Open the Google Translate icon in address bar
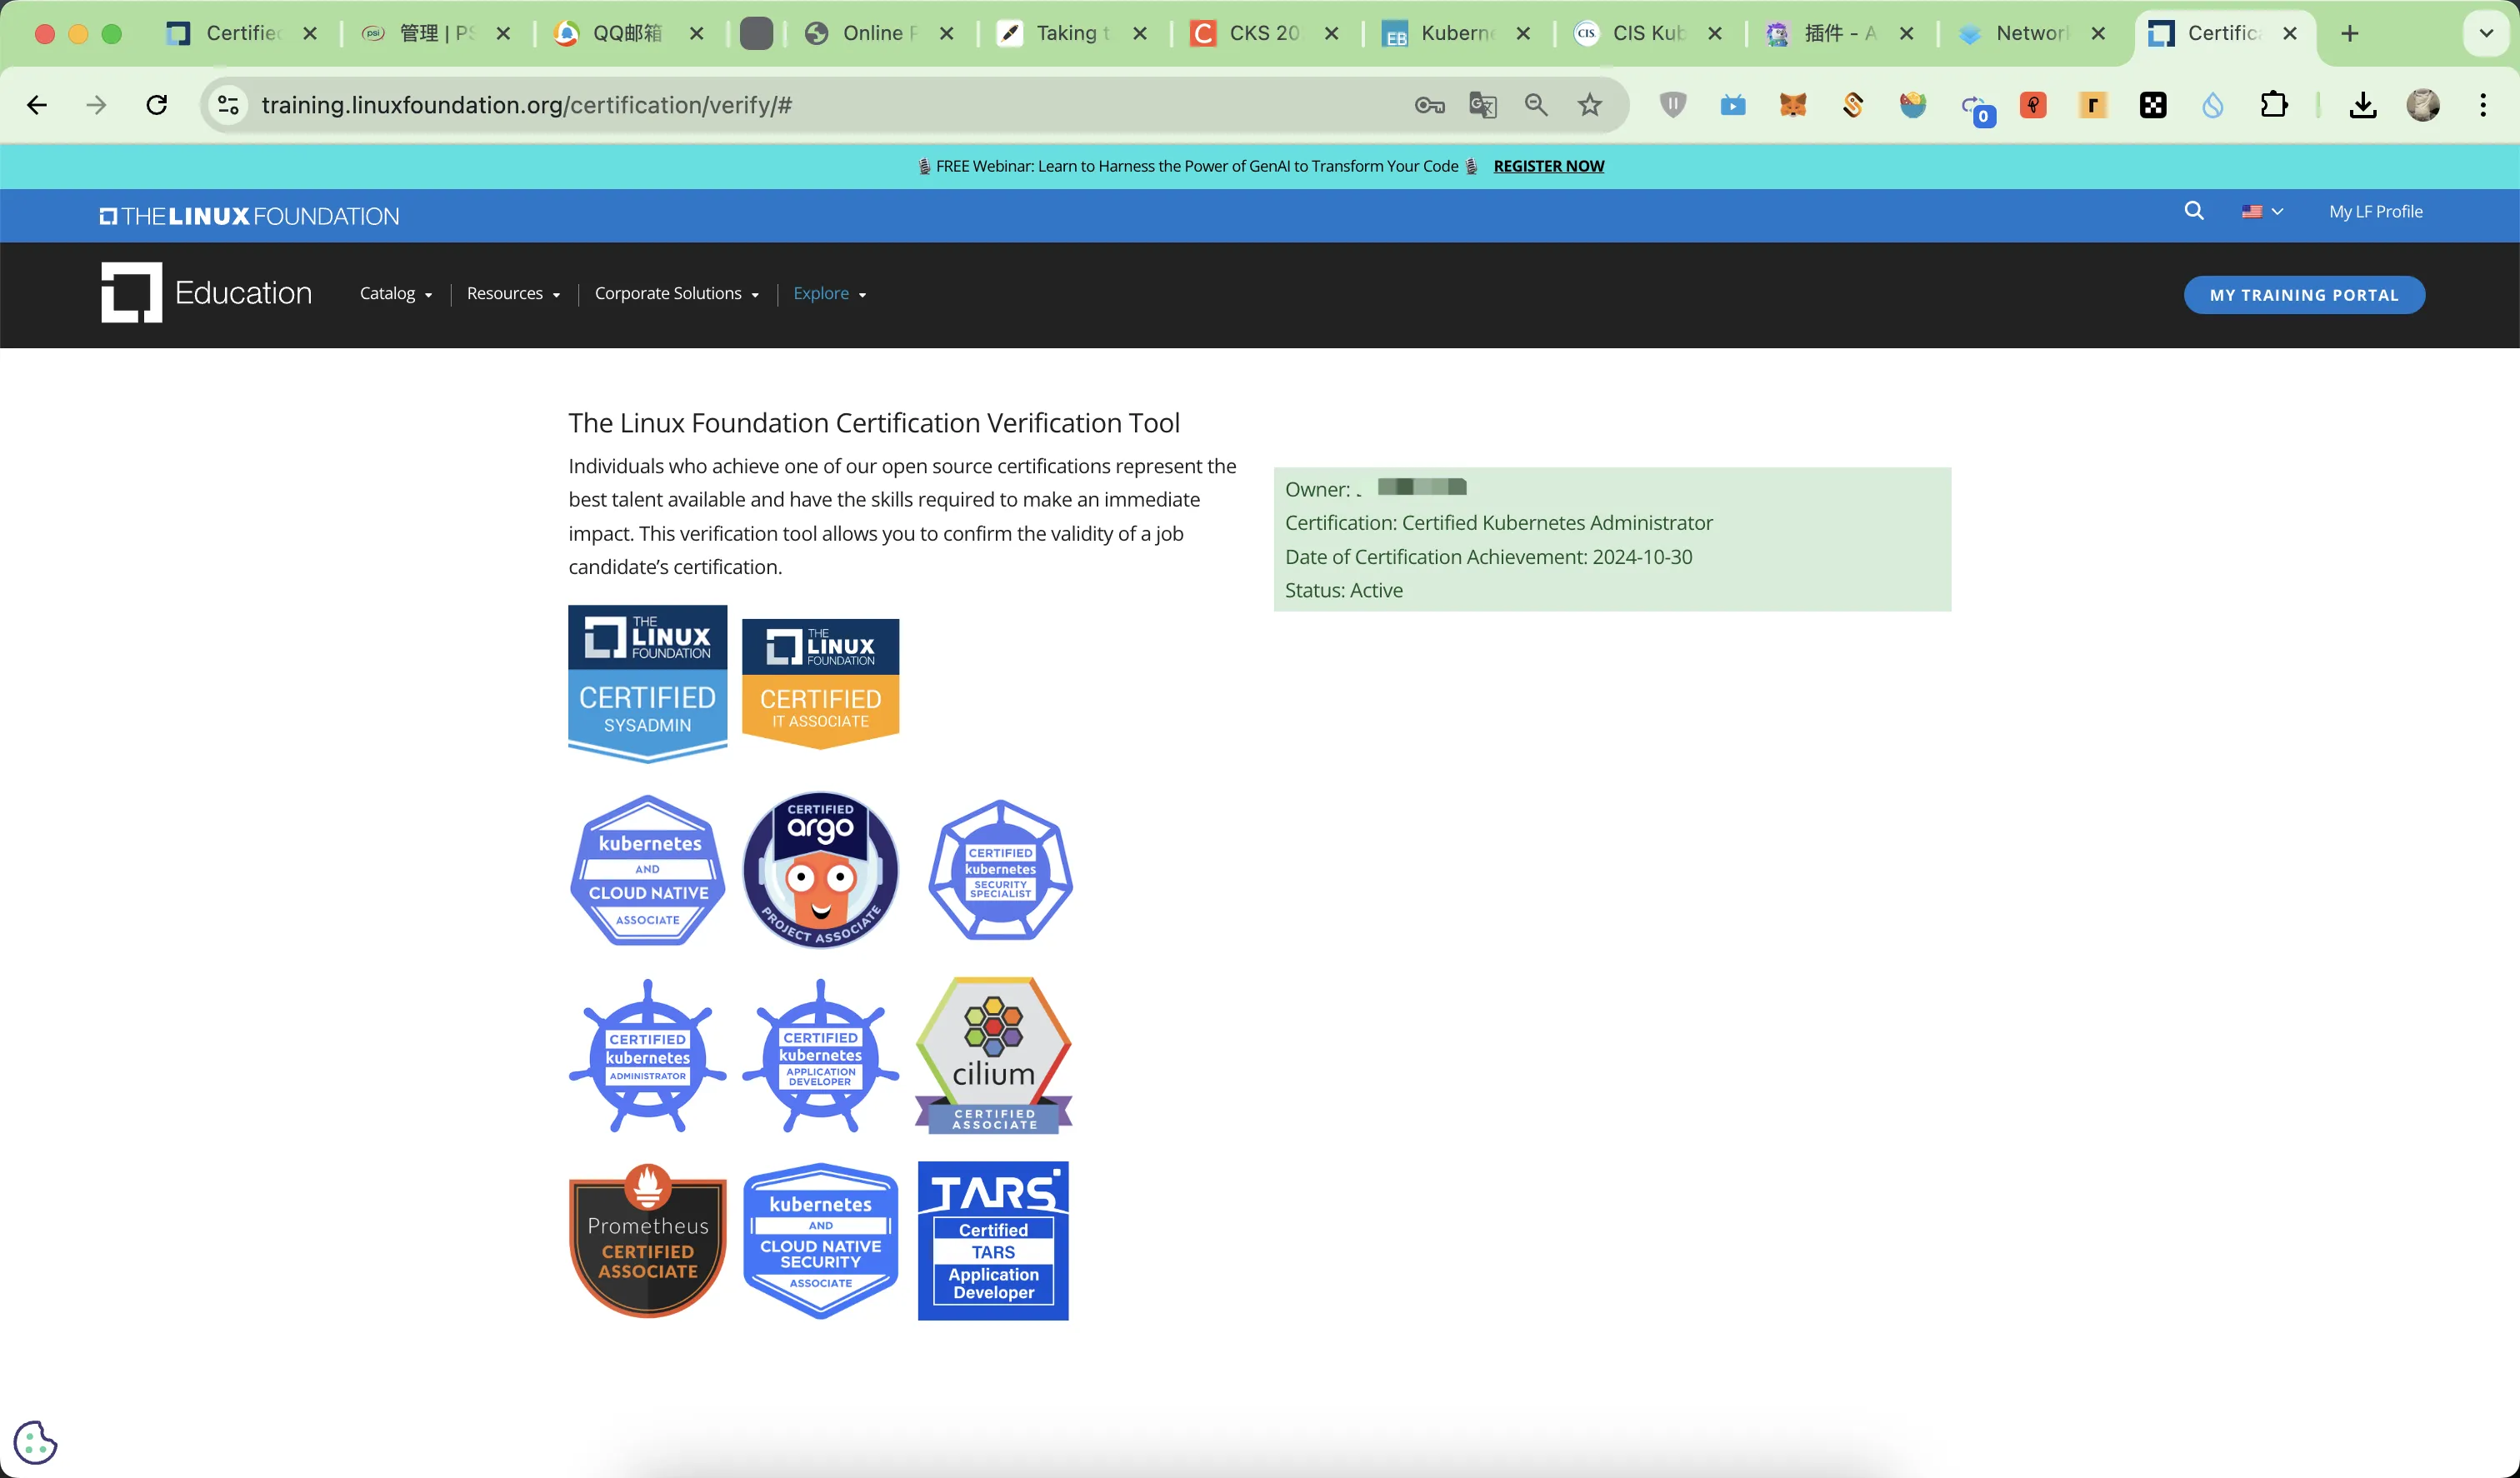The image size is (2520, 1478). (x=1482, y=105)
